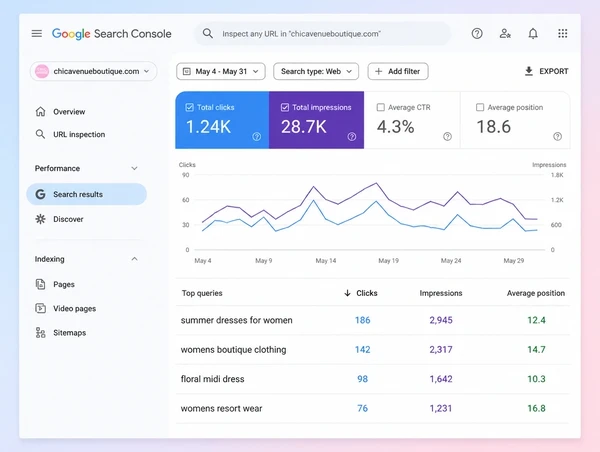This screenshot has height=452, width=600.
Task: Open the user settings person icon
Action: click(505, 34)
